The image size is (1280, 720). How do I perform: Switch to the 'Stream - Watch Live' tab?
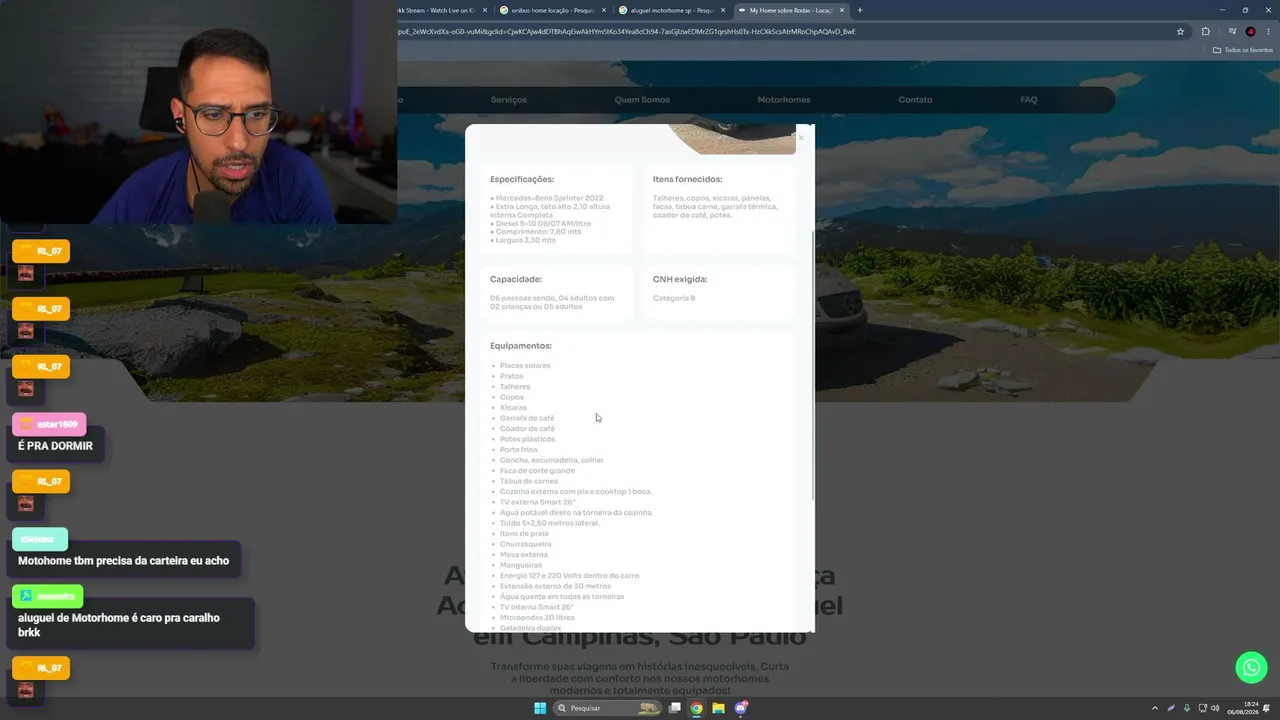[x=444, y=10]
